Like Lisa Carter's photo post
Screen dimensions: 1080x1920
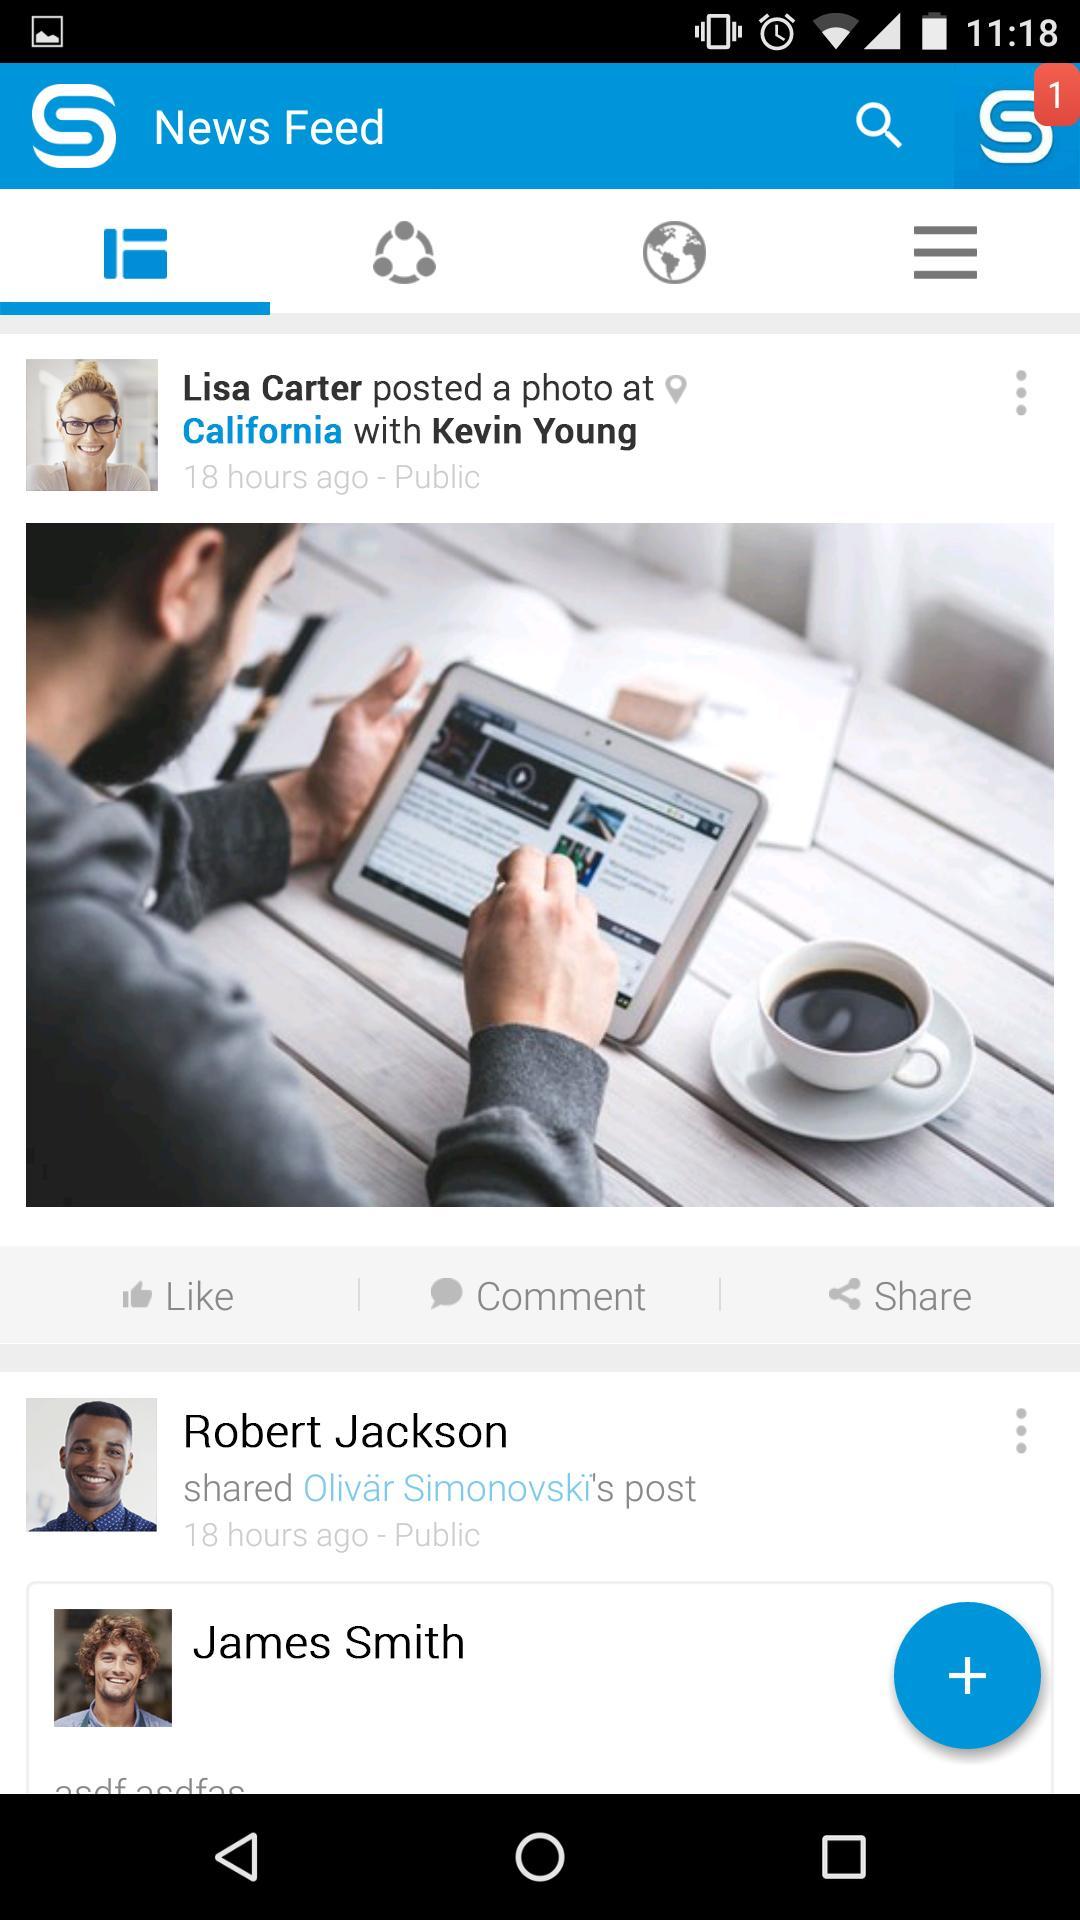179,1296
